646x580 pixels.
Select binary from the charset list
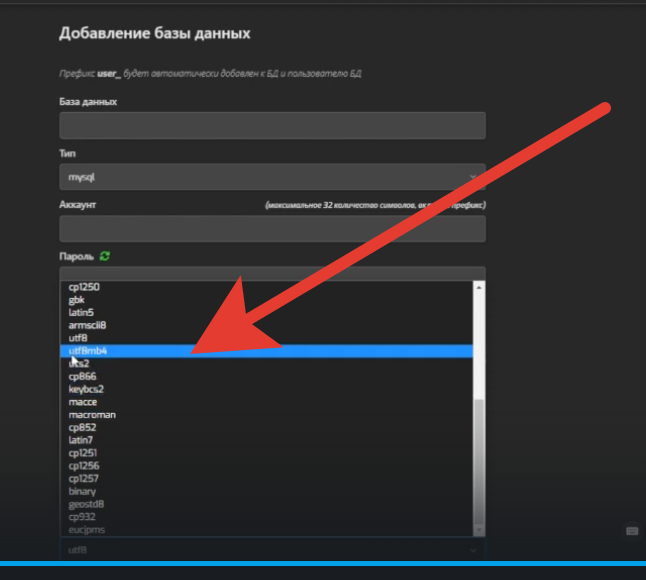click(x=82, y=491)
